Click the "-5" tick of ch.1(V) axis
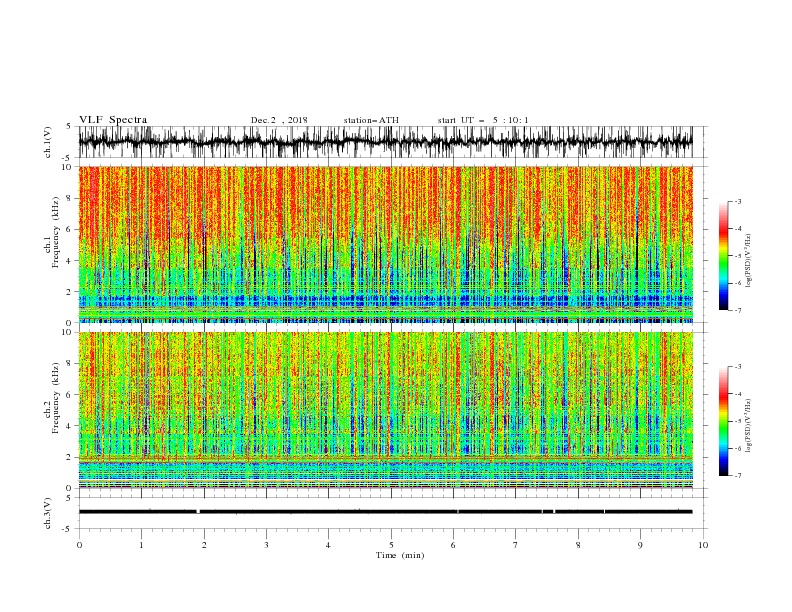The height and width of the screenshot is (612, 792). [x=68, y=158]
